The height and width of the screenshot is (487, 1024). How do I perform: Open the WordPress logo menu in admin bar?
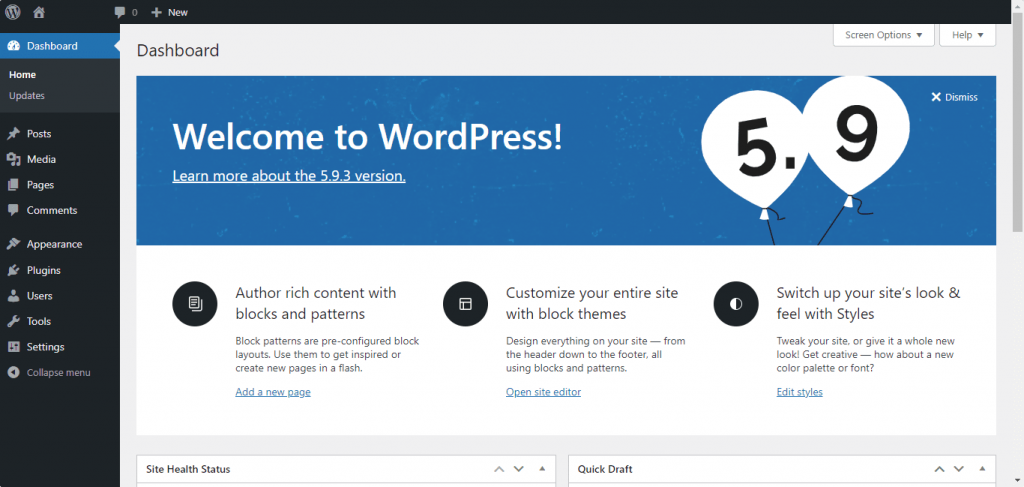pyautogui.click(x=12, y=12)
